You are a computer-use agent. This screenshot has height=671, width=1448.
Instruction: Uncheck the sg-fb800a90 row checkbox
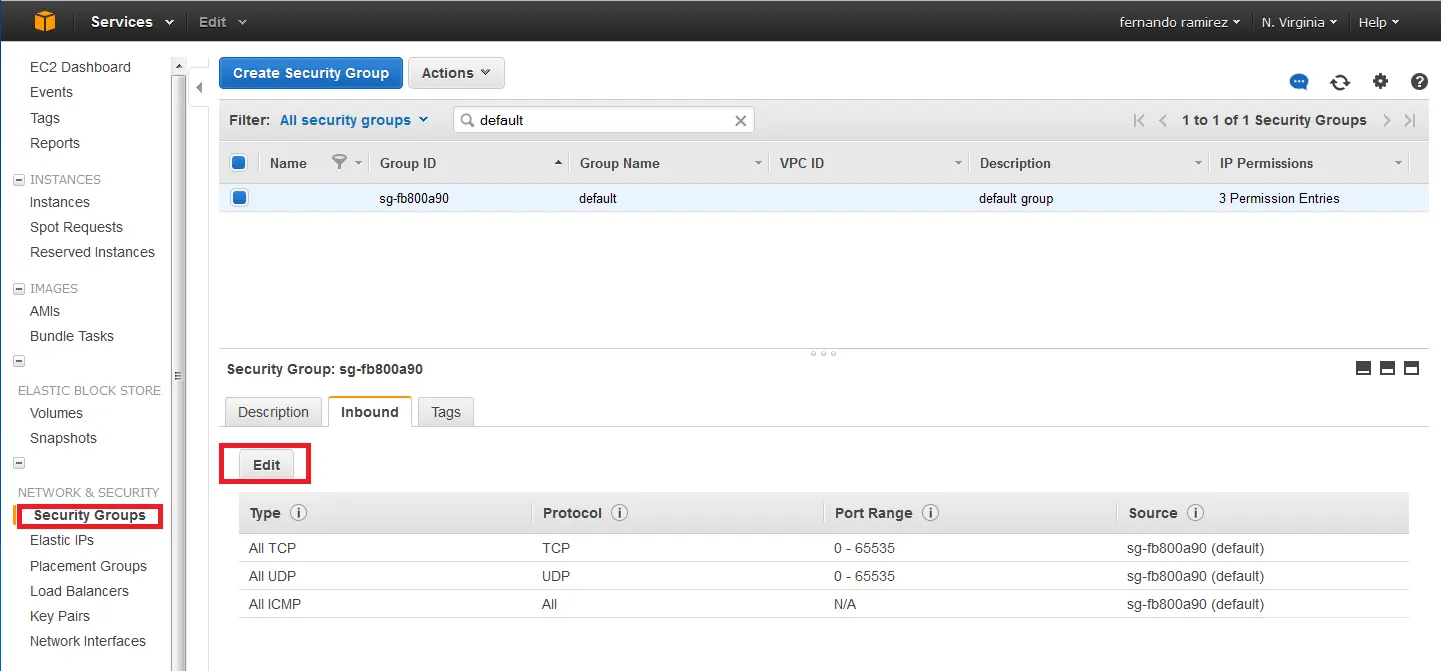pos(239,198)
